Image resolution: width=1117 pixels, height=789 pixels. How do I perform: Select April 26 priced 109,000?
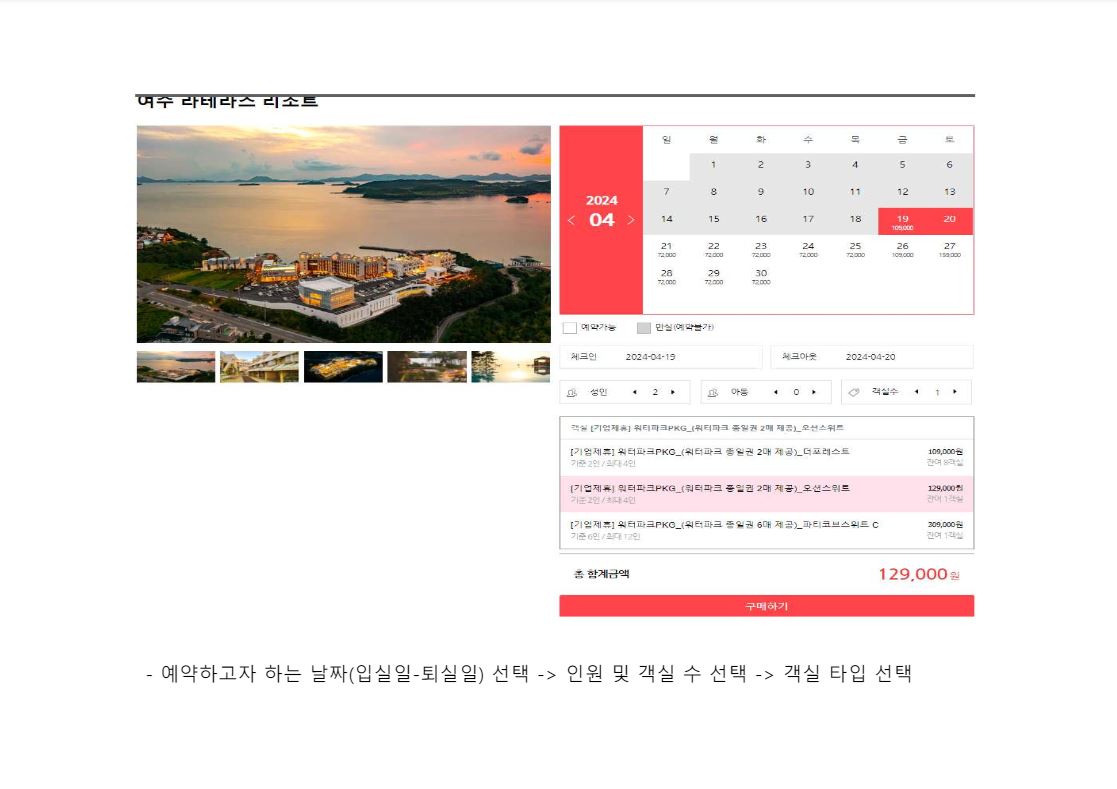click(902, 249)
